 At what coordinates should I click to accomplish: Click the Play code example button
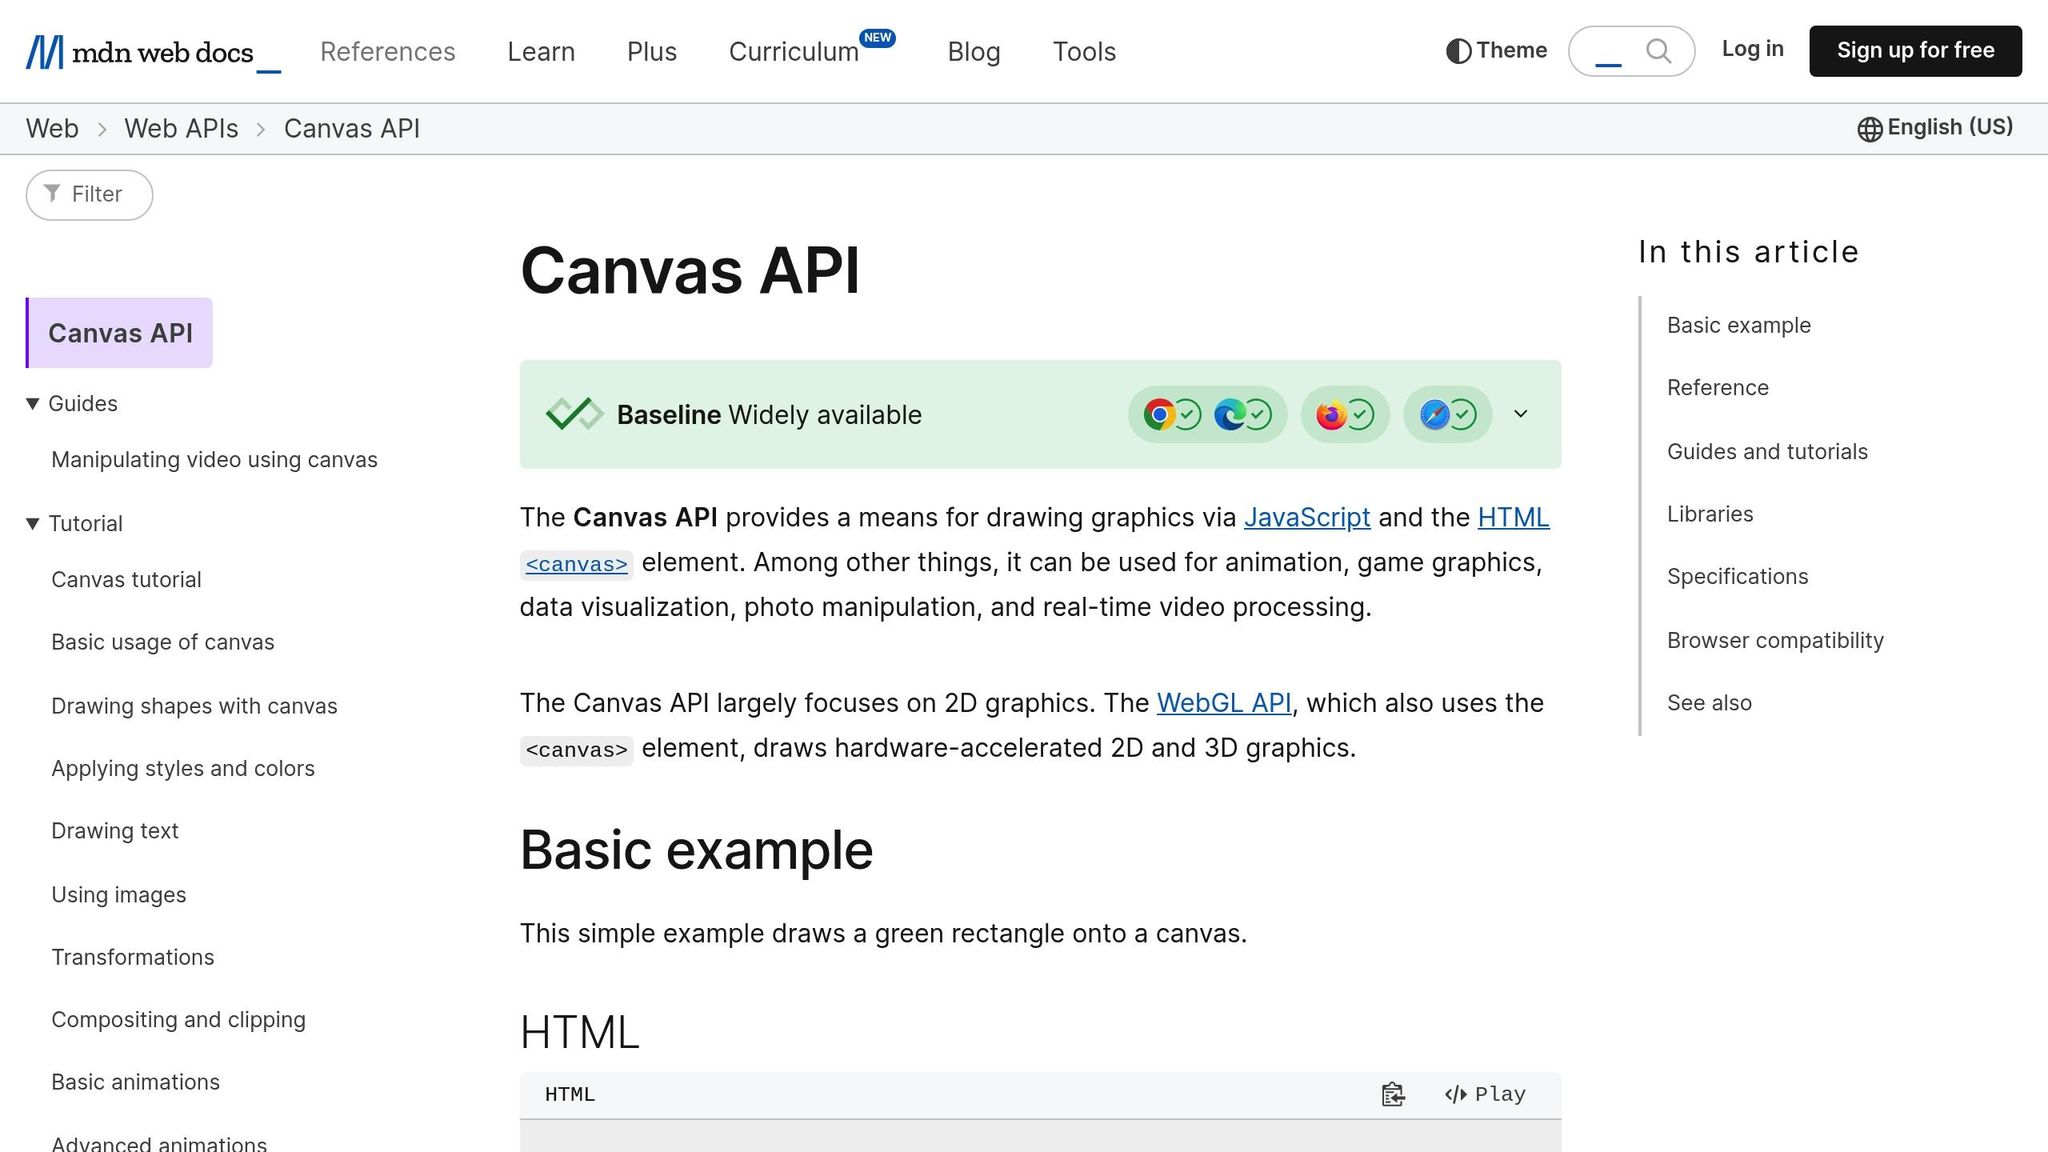point(1485,1095)
